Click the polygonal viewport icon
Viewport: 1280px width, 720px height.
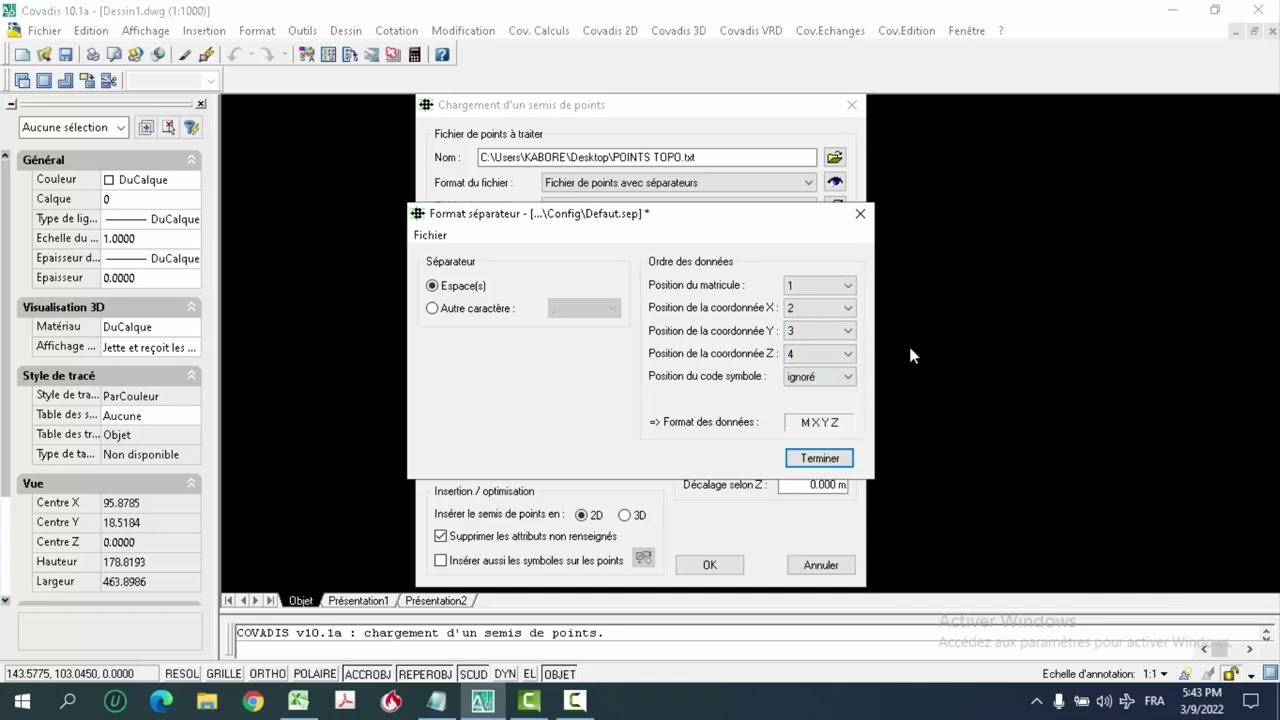[x=66, y=81]
